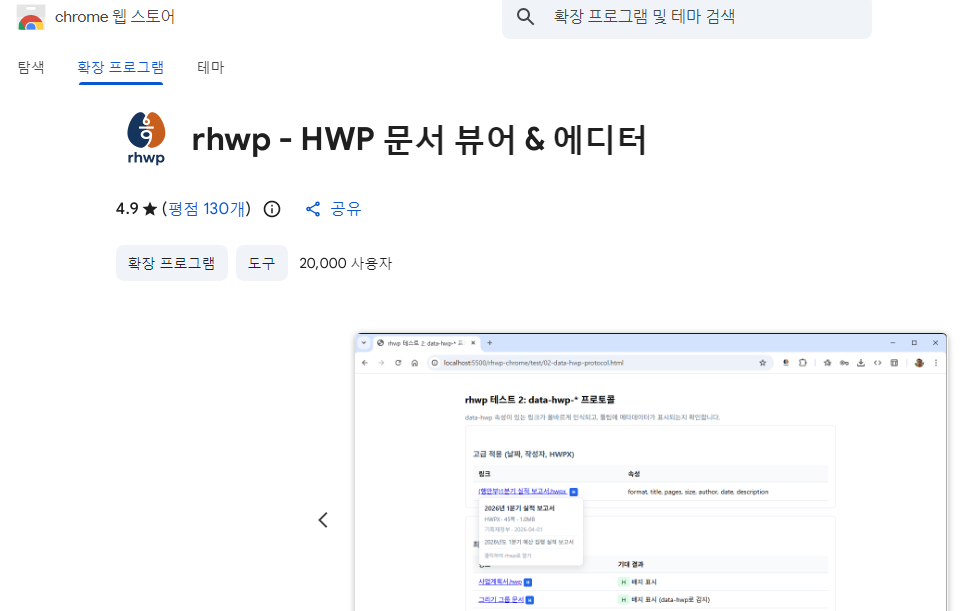This screenshot has height=611, width=964.
Task: Click the search magnifier icon
Action: coord(525,17)
